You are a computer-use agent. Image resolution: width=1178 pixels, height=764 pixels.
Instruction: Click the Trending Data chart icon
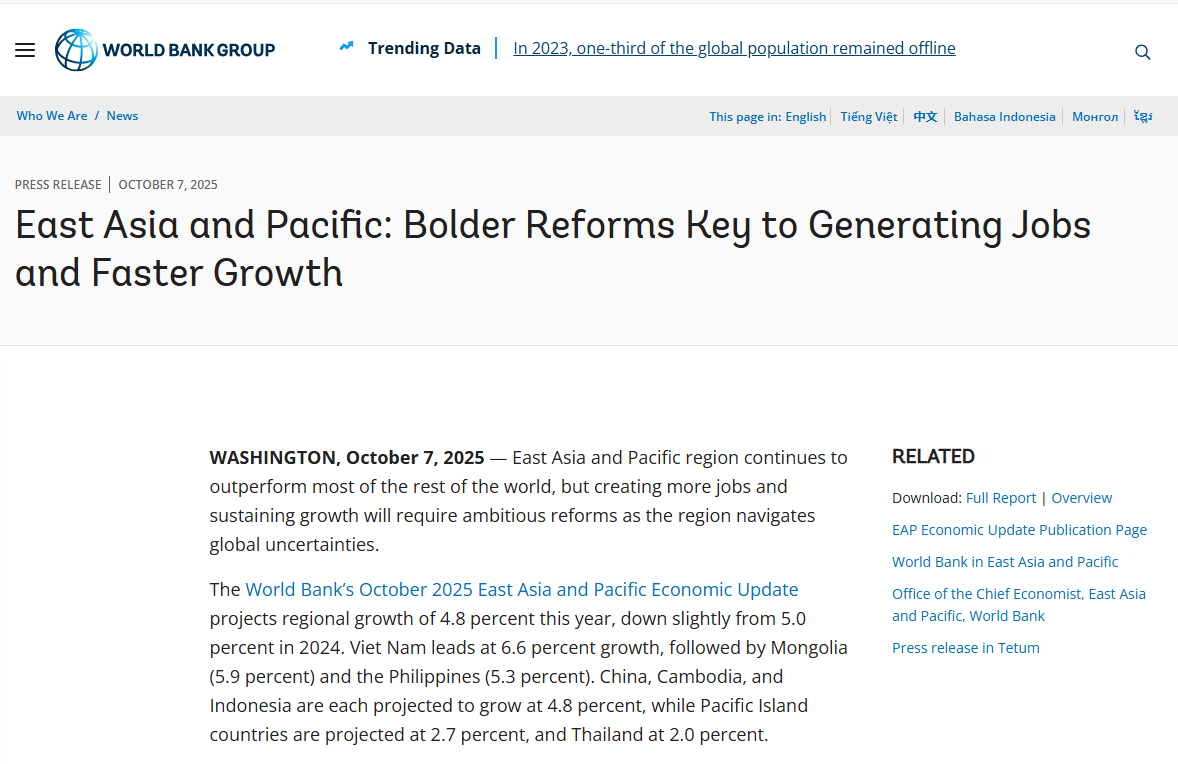click(x=346, y=47)
